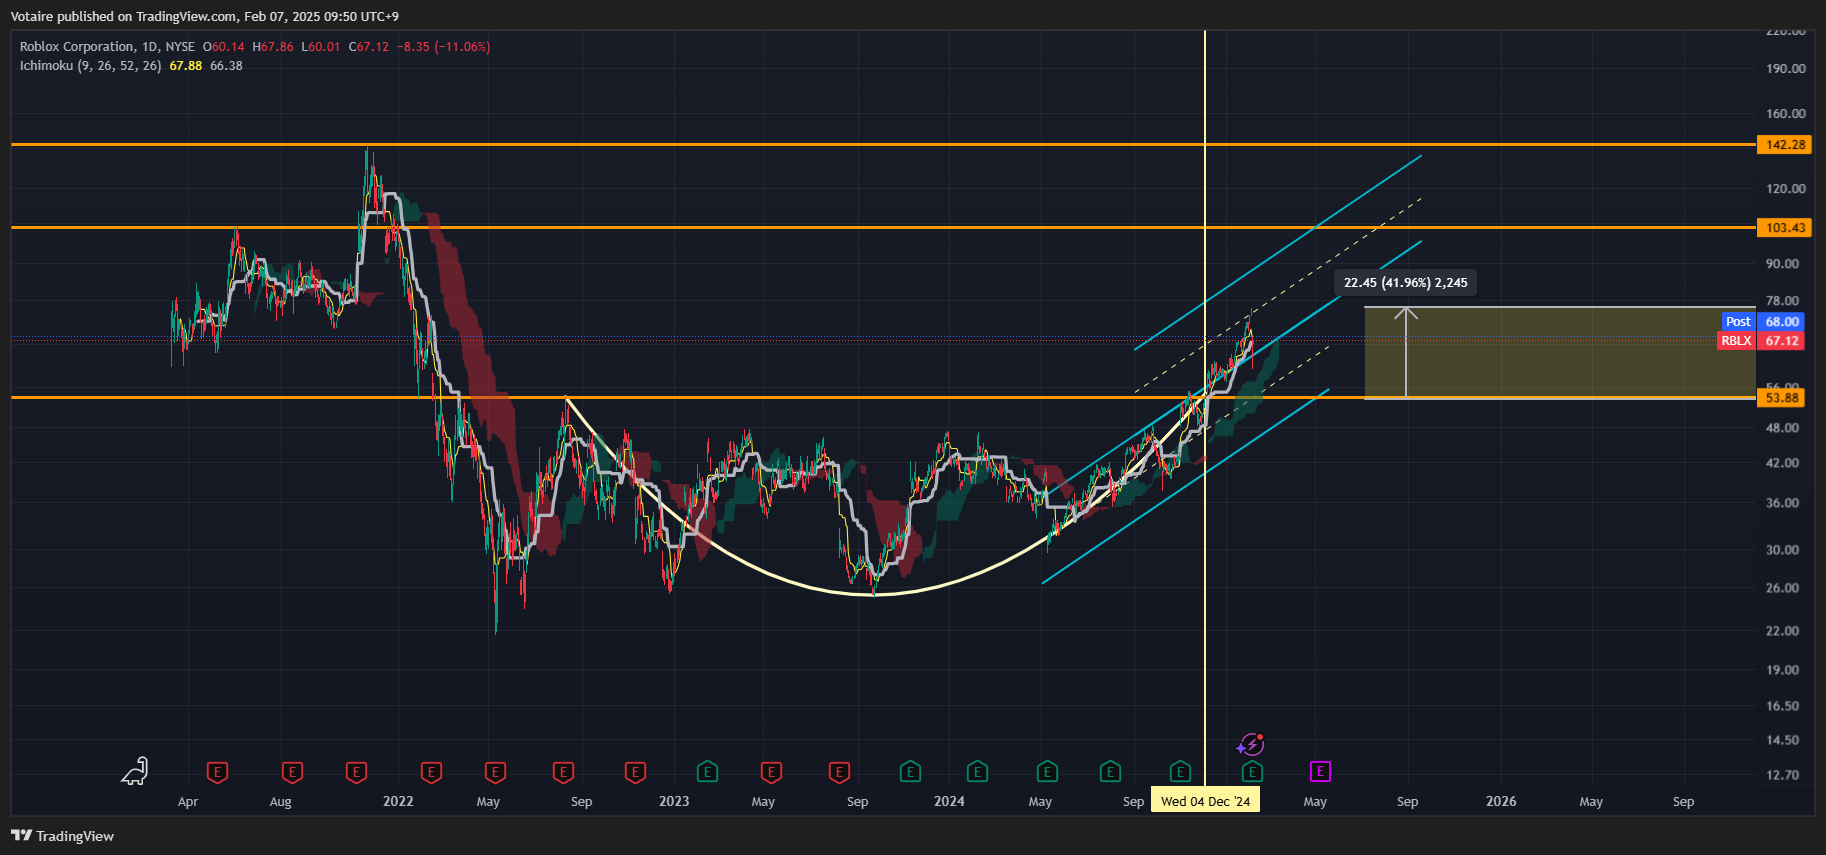Click the change value −8.35 (−11.06%)
The height and width of the screenshot is (855, 1826).
tap(443, 47)
